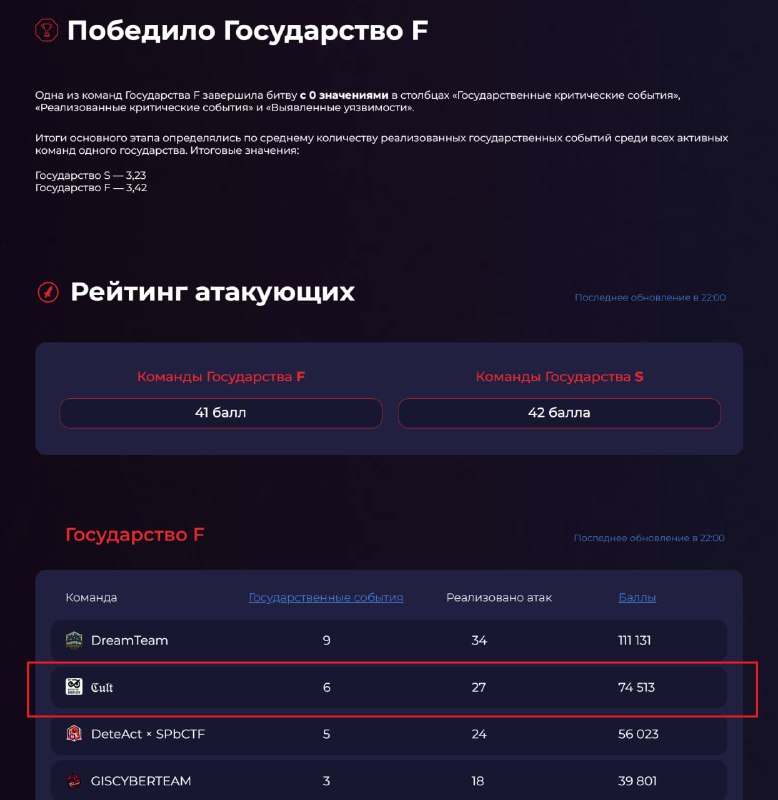Click the Cult team logo icon
The image size is (778, 800).
coord(74,687)
